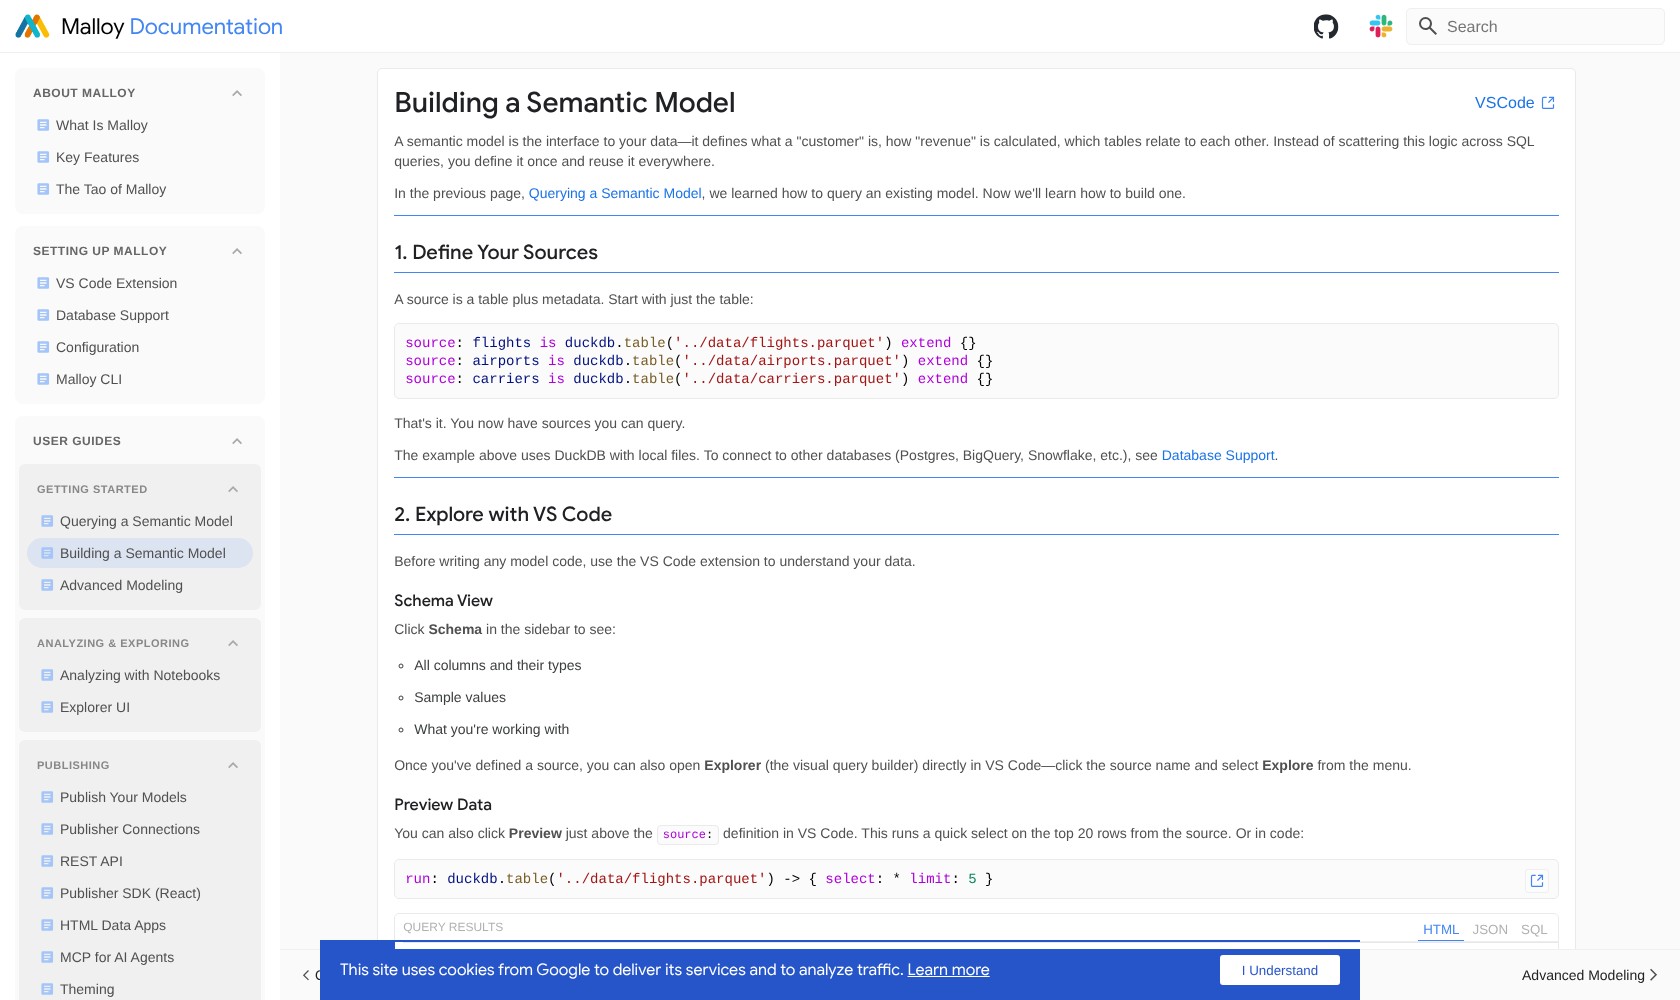Click the page icon beside Malloy CLI
Viewport: 1680px width, 1000px height.
(x=43, y=379)
